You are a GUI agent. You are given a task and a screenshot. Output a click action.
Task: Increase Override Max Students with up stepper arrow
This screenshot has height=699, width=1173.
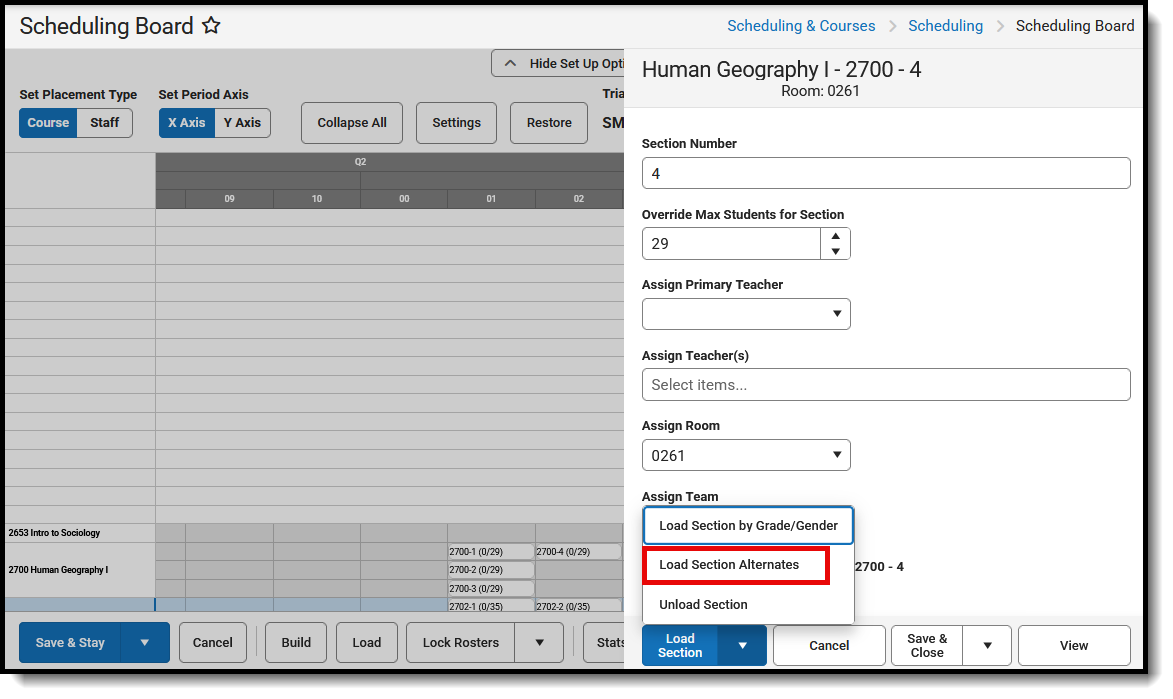(x=835, y=236)
